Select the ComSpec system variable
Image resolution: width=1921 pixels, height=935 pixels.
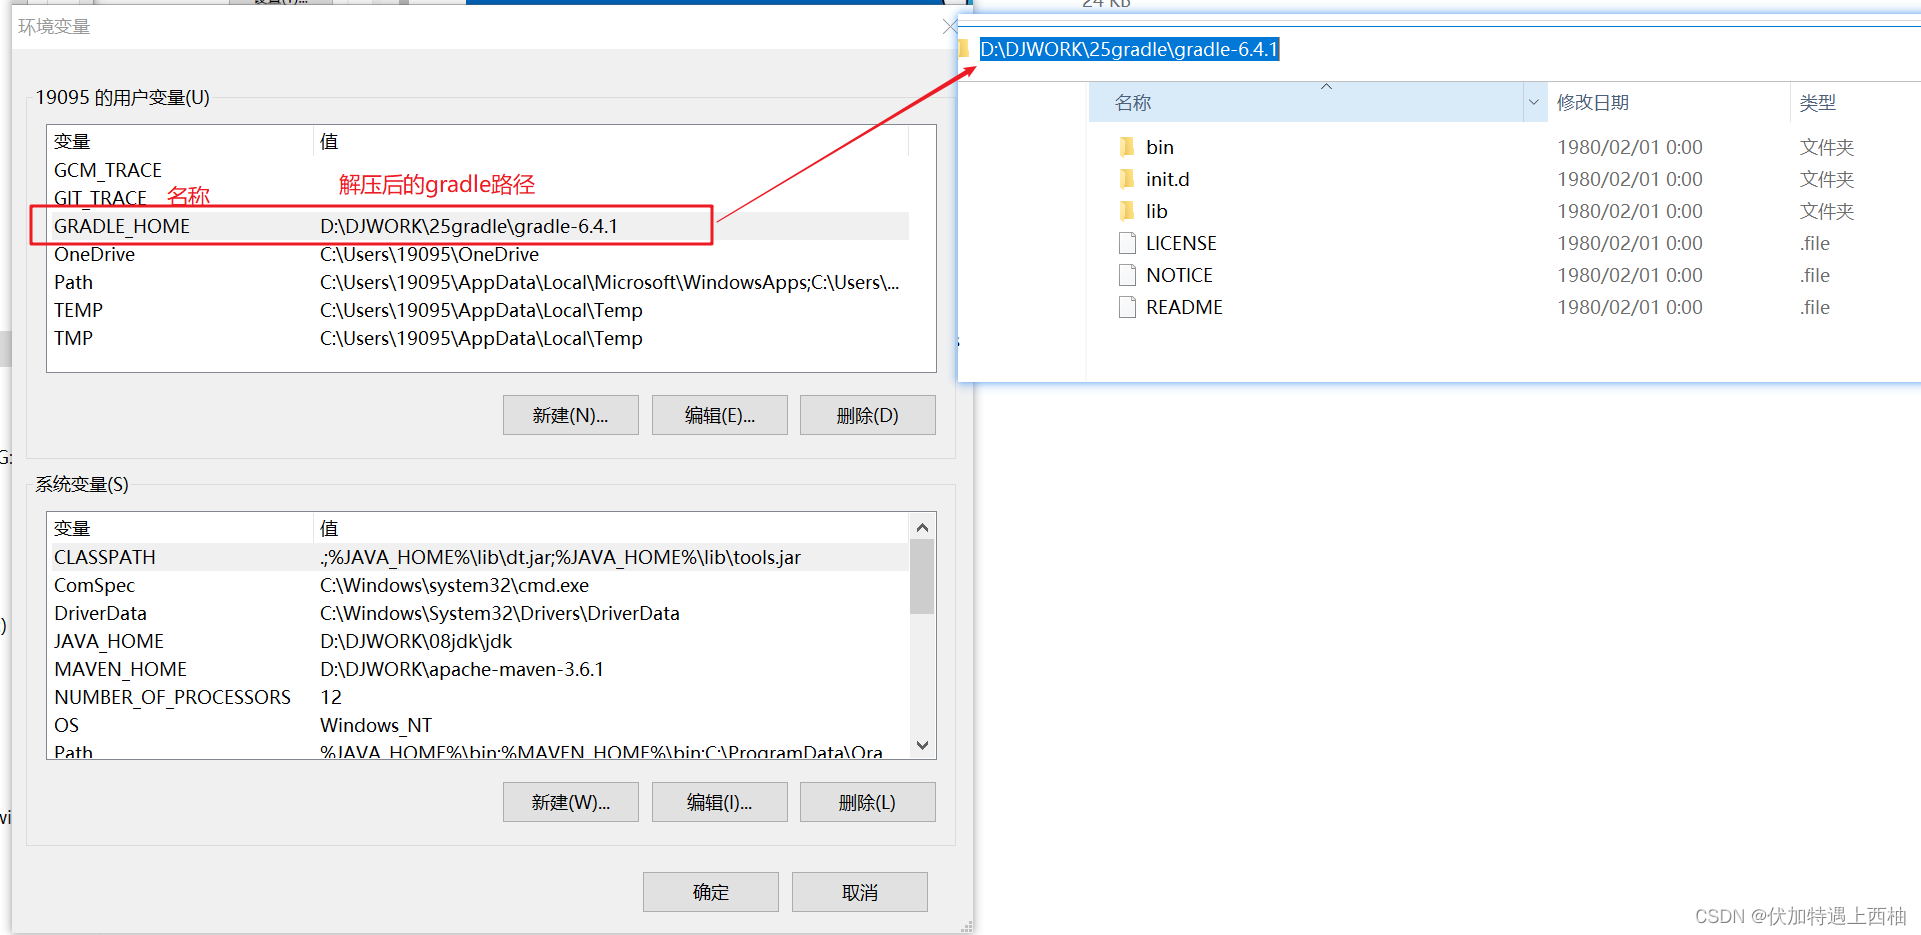(x=480, y=585)
